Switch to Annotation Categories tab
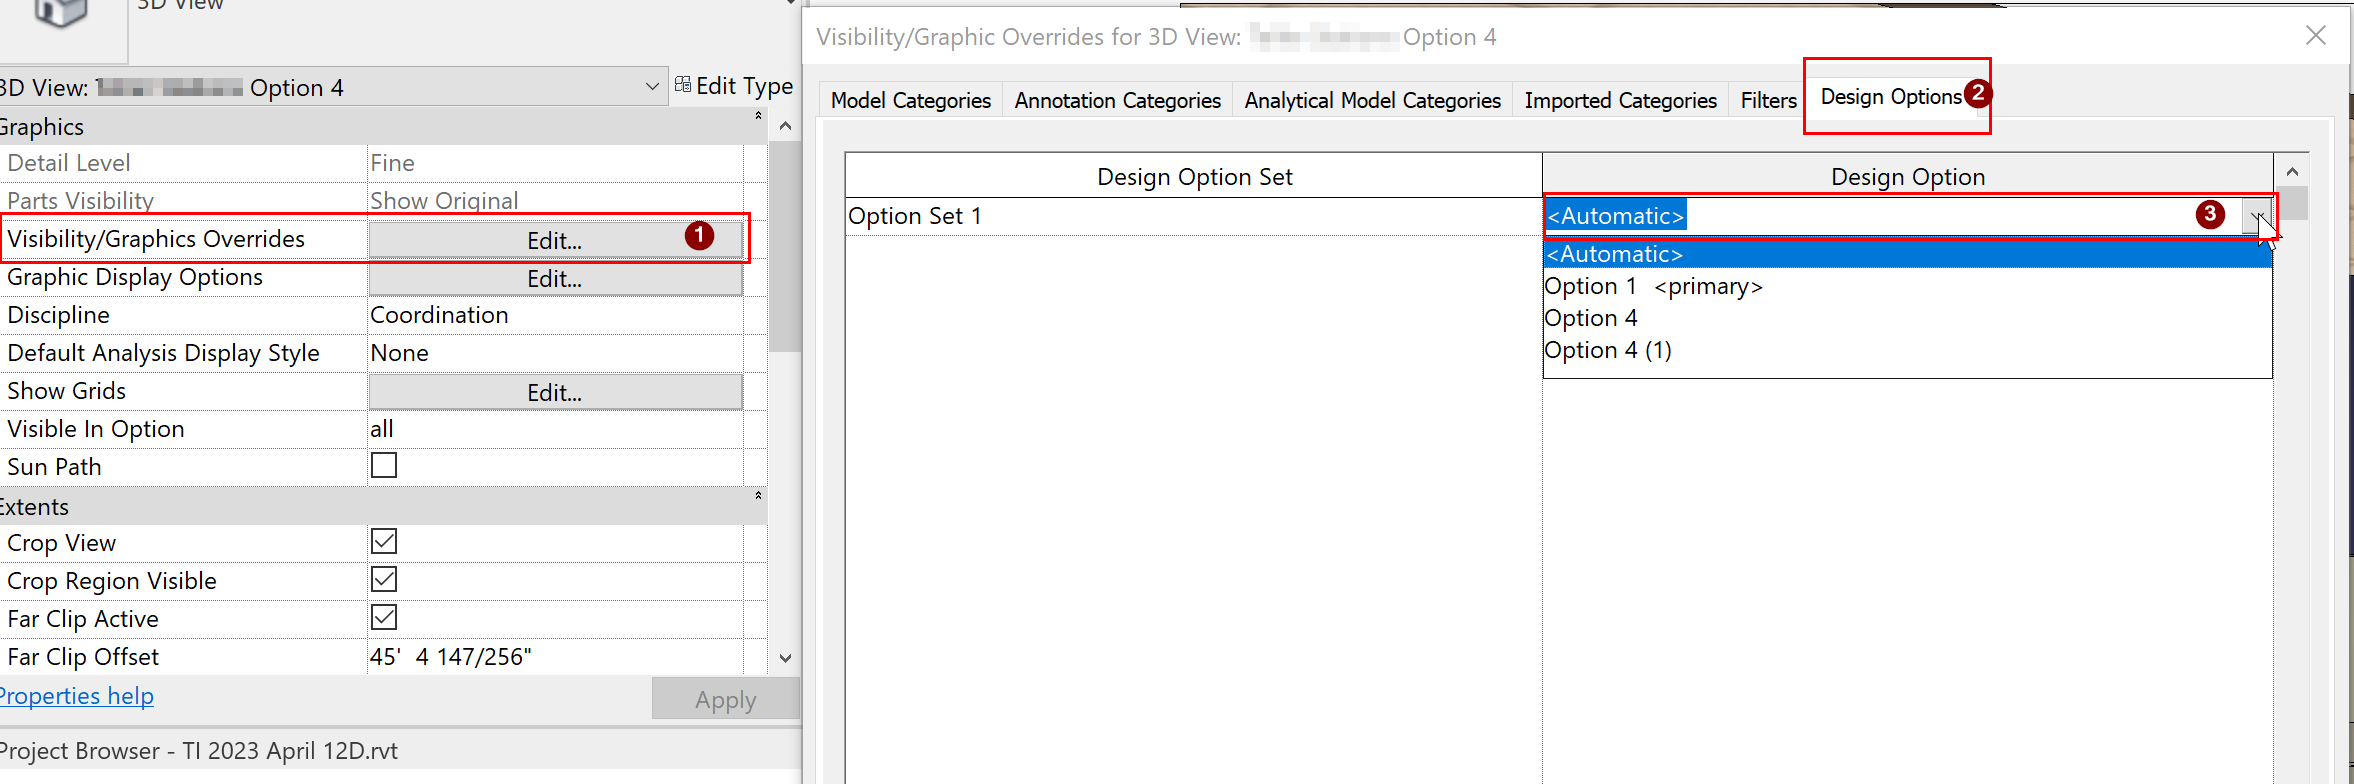 tap(1117, 101)
